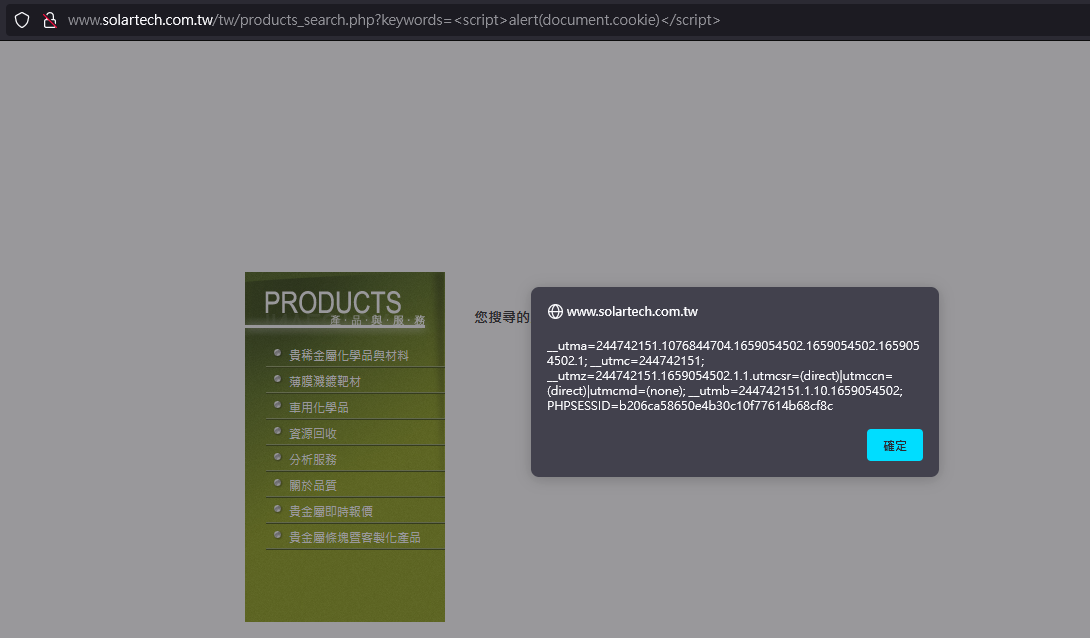Open 貴稀金屬化學品與材料 menu item

coord(349,355)
